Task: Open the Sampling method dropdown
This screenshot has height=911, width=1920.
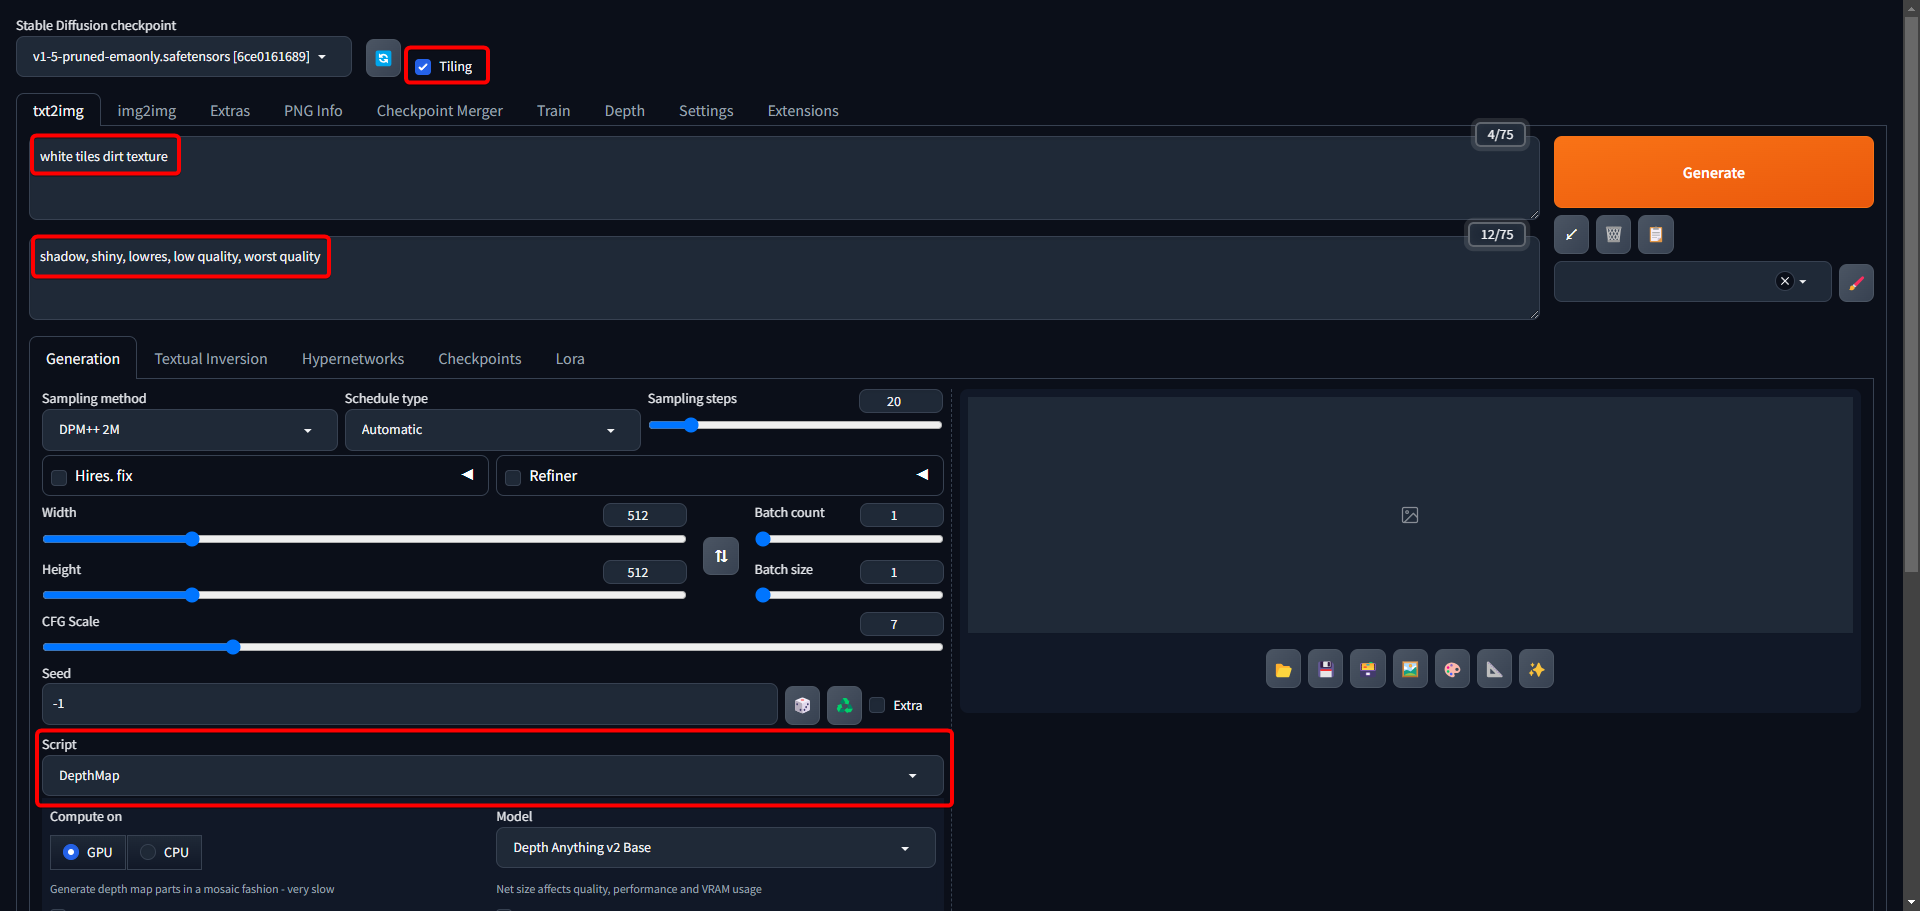Action: click(x=189, y=430)
